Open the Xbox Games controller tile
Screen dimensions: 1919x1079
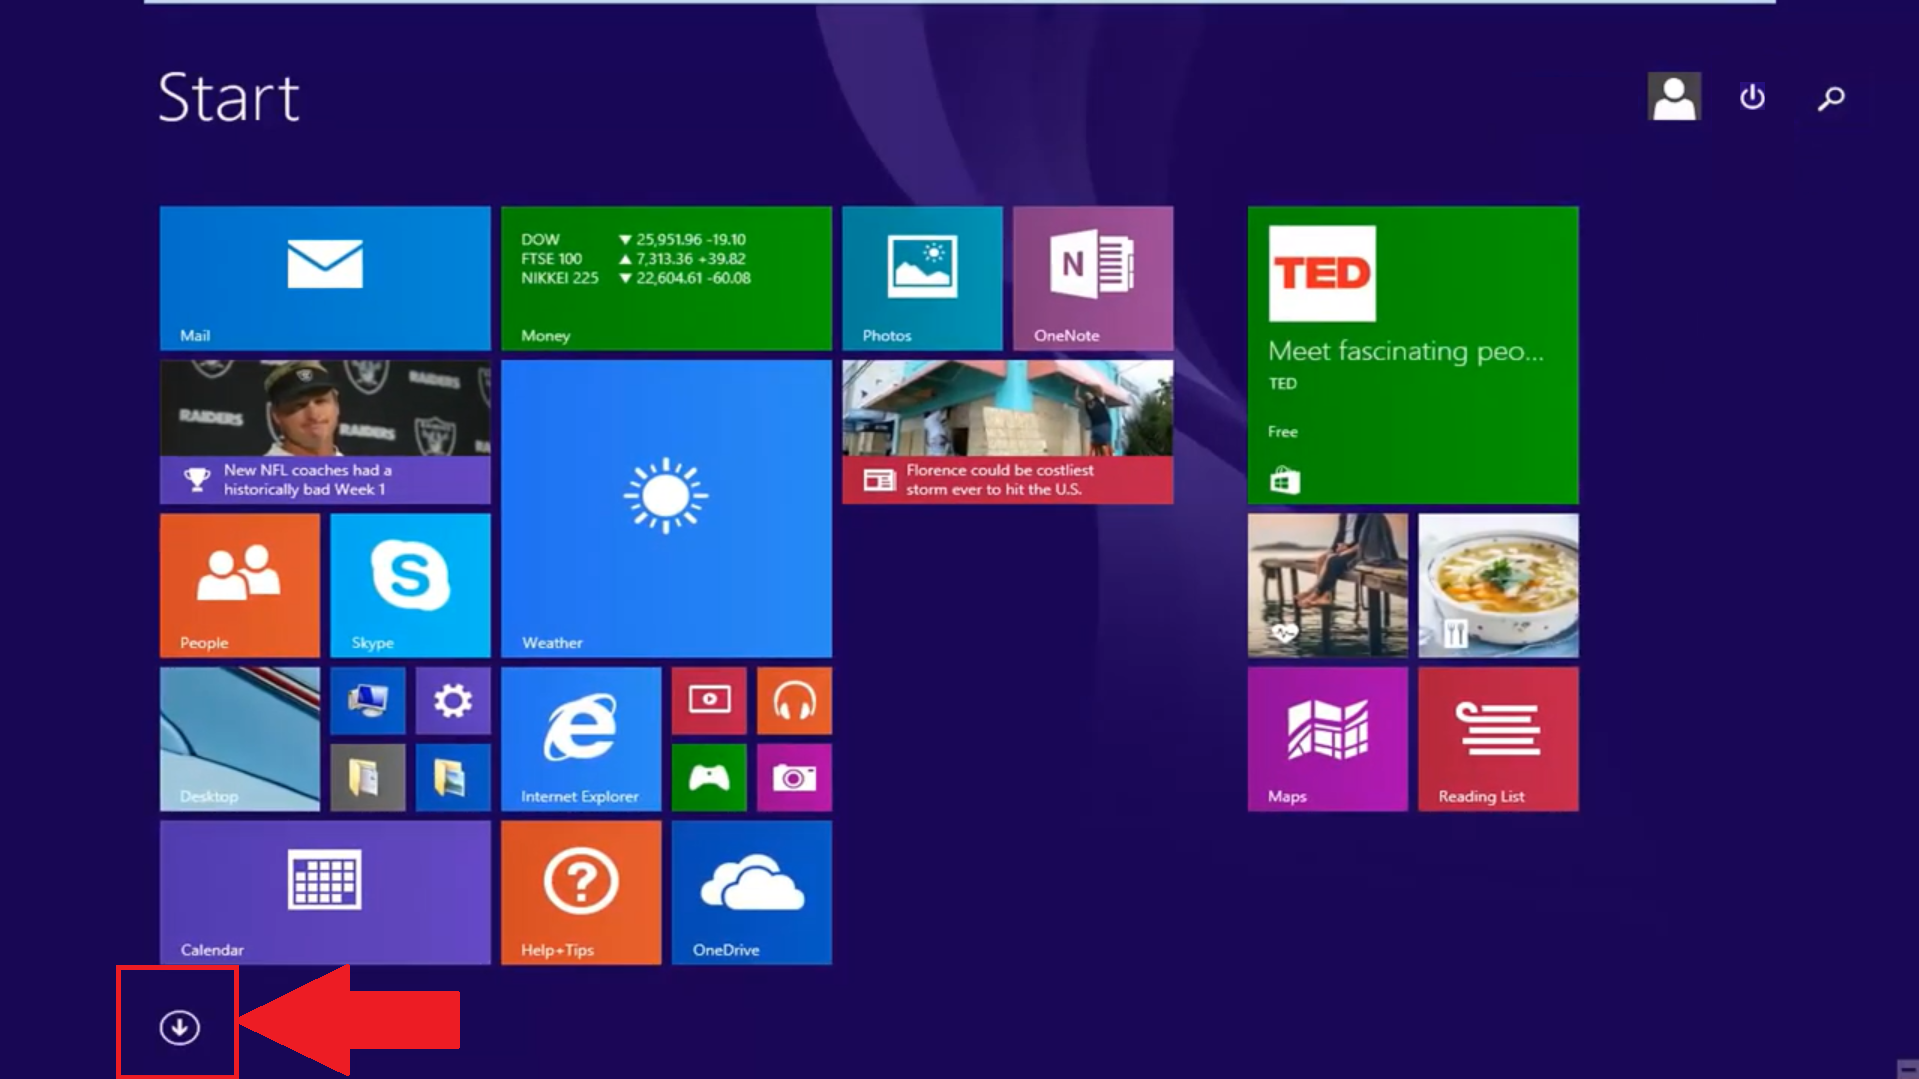tap(709, 777)
